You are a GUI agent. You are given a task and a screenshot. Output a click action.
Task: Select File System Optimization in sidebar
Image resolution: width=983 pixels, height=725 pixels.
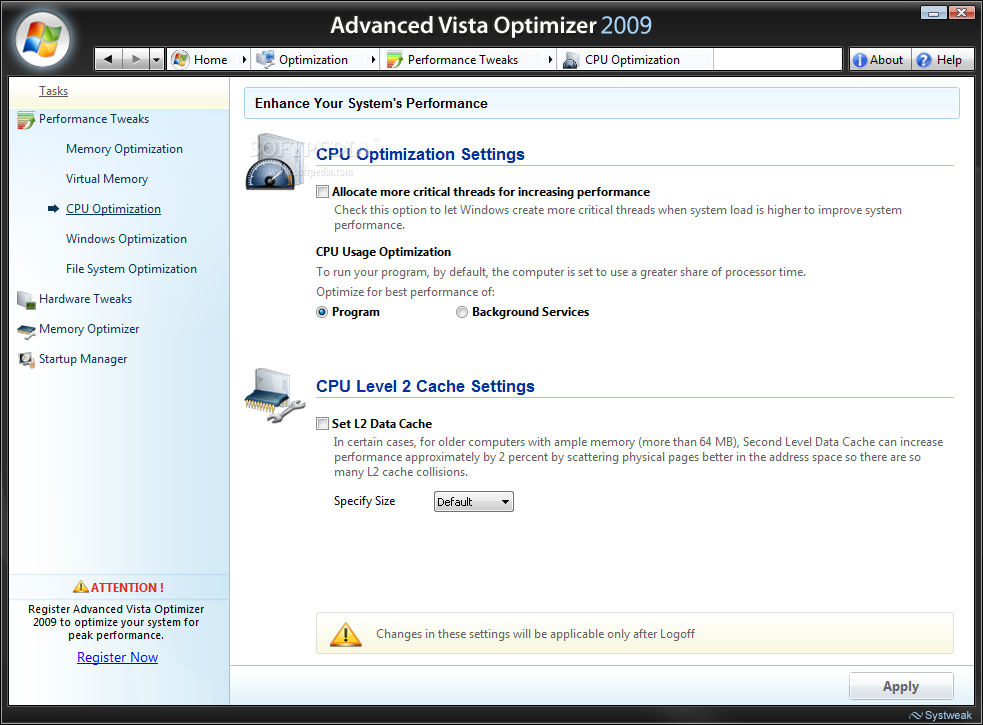131,269
